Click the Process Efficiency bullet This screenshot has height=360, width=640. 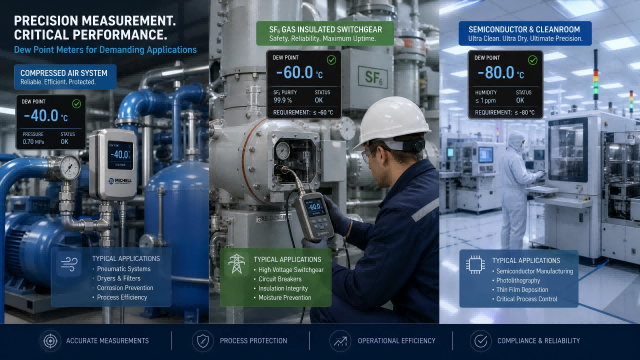(120, 298)
